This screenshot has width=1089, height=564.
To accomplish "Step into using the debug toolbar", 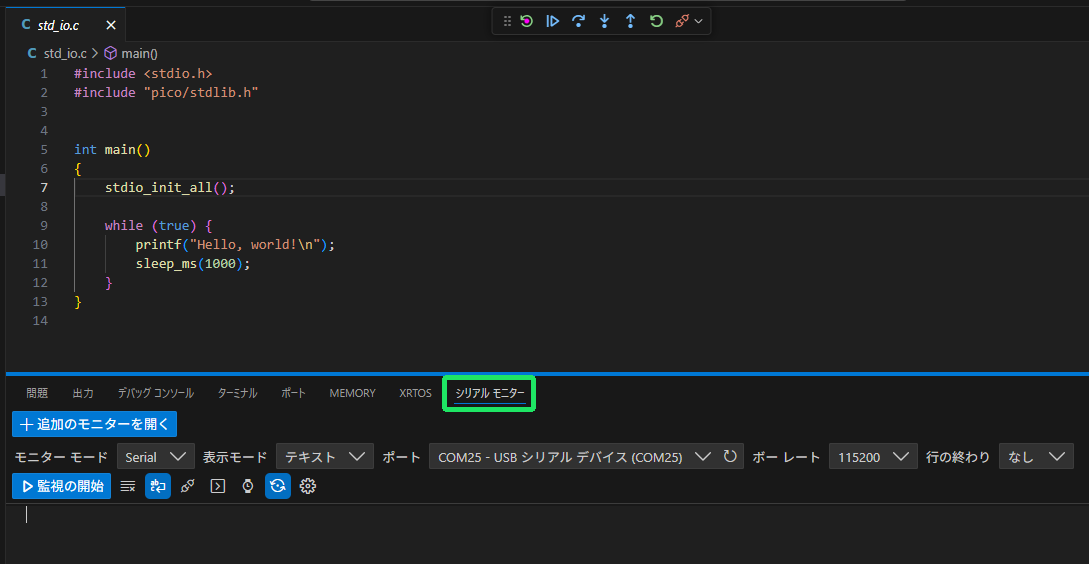I will point(604,21).
